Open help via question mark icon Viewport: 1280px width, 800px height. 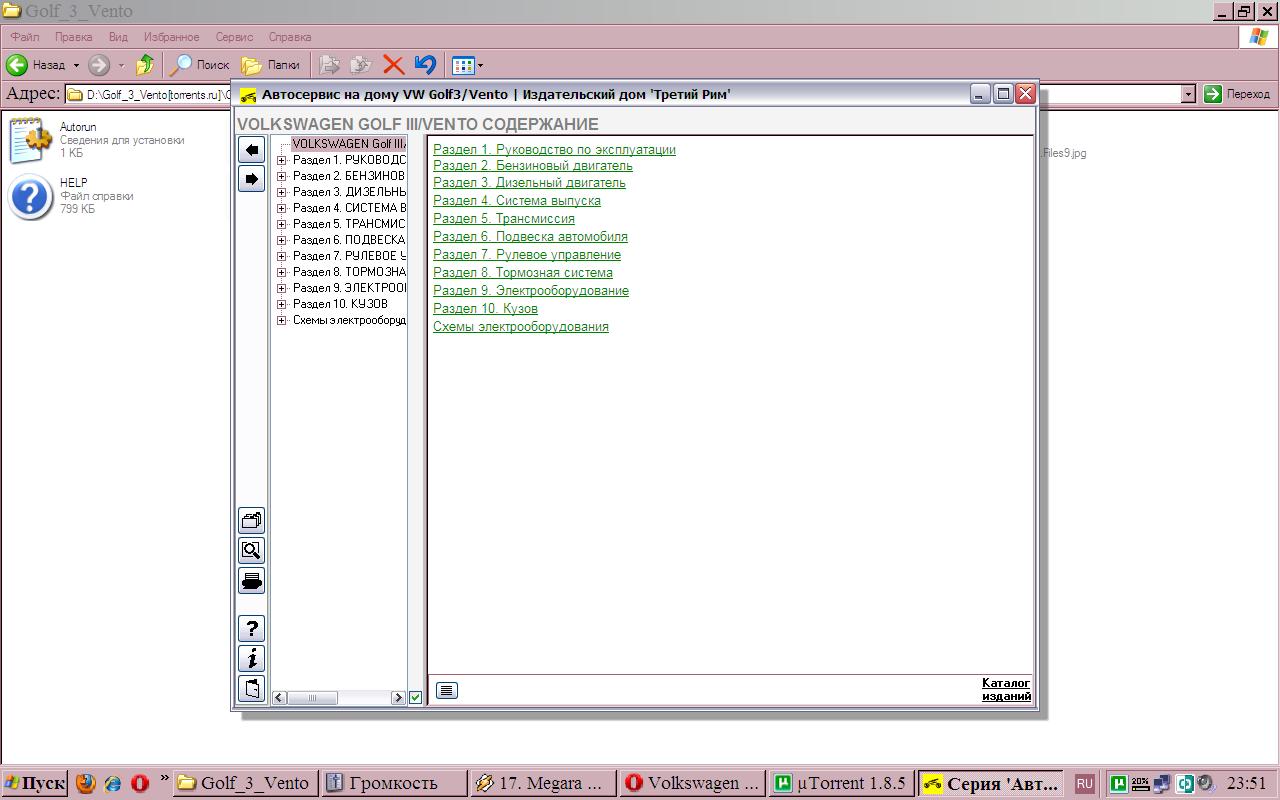point(251,629)
